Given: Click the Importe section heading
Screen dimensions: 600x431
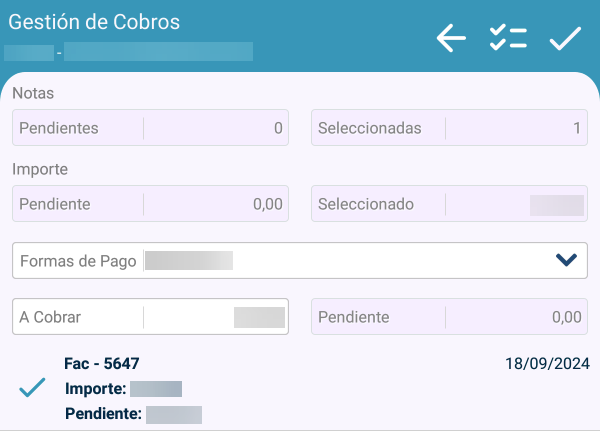Looking at the screenshot, I should coord(40,169).
